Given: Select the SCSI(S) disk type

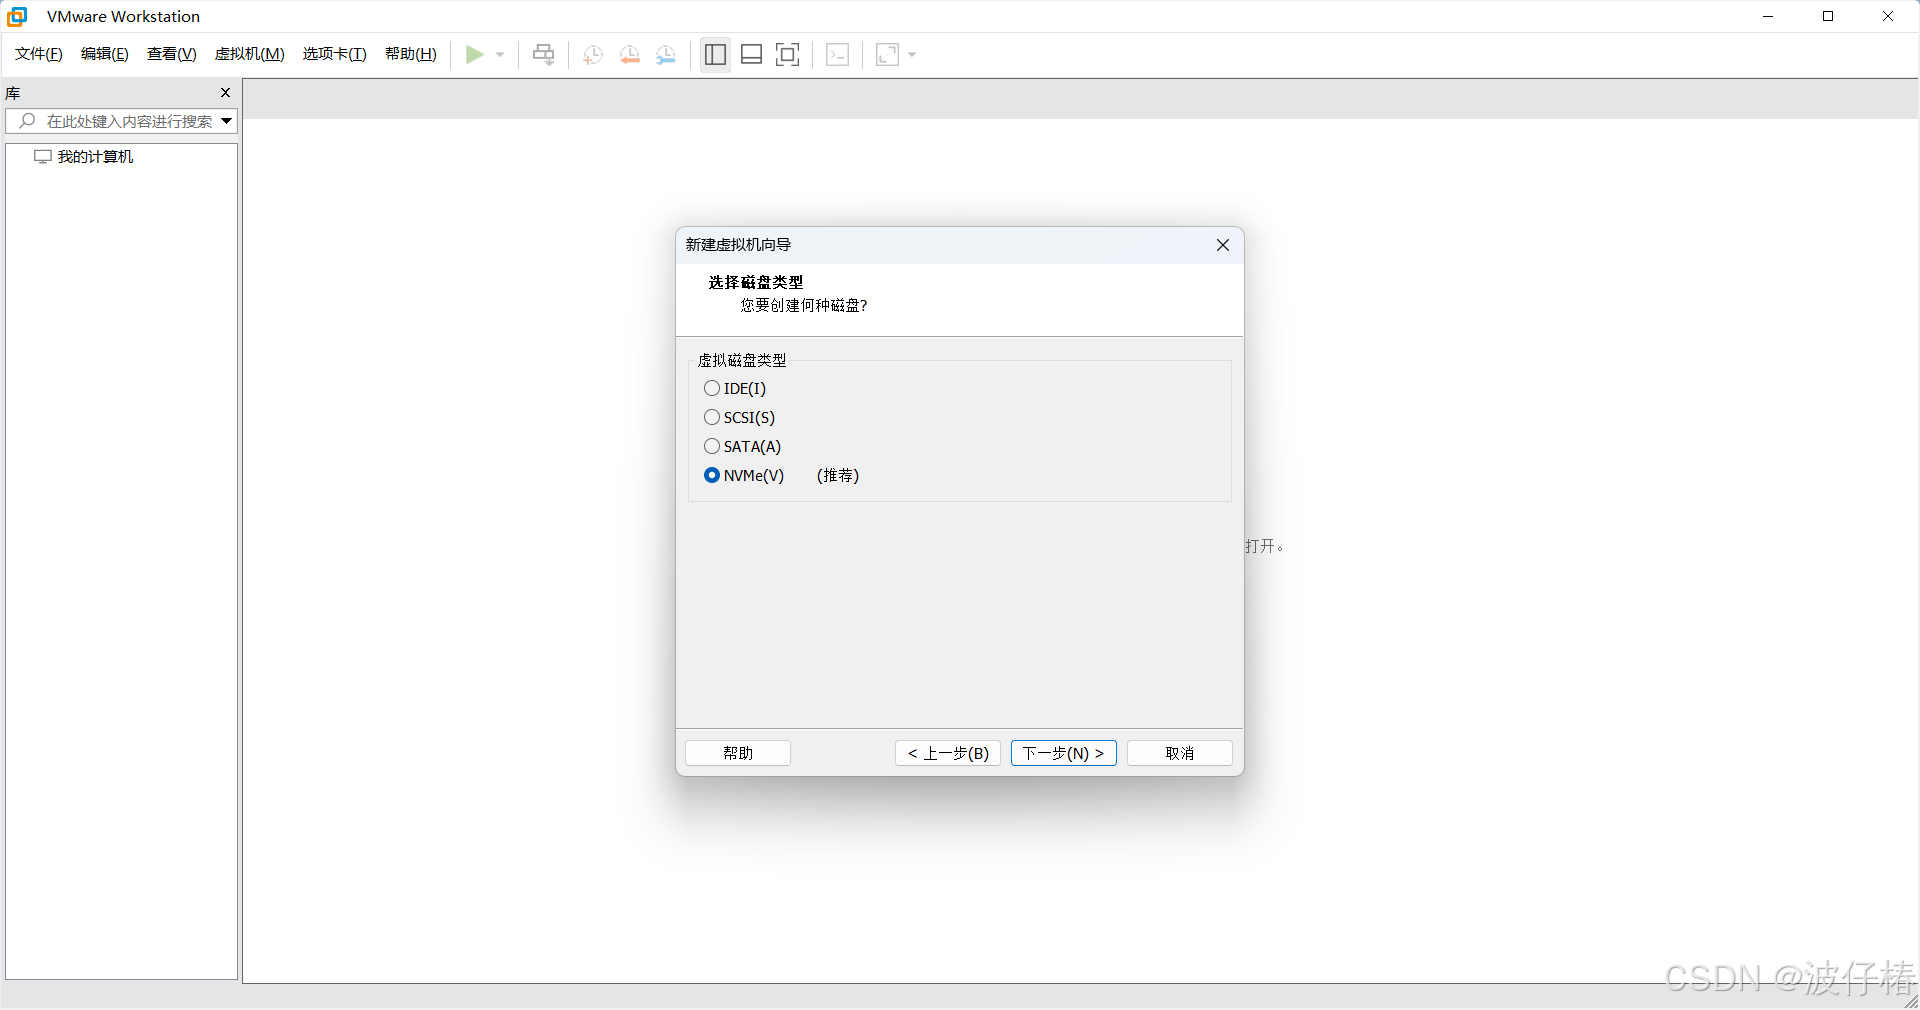Looking at the screenshot, I should pos(740,417).
